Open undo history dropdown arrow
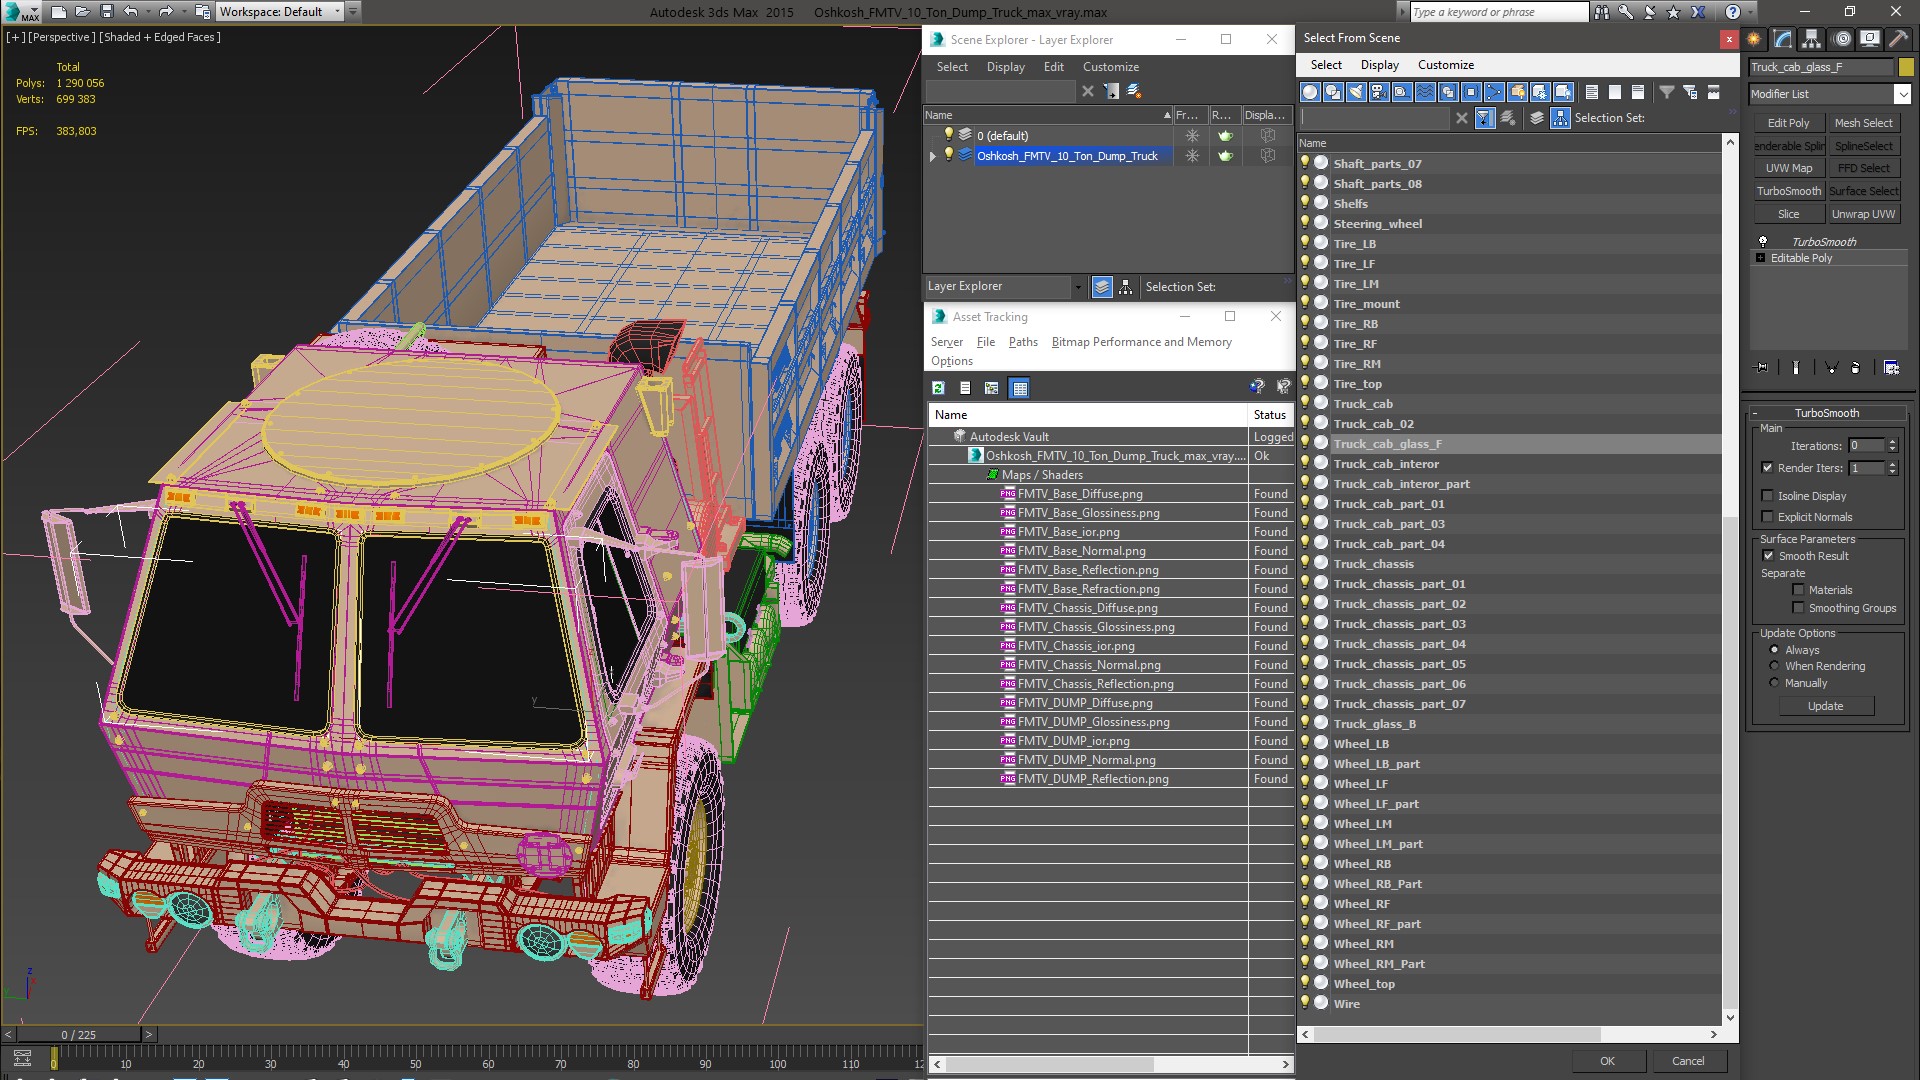The width and height of the screenshot is (1920, 1080). [x=146, y=12]
